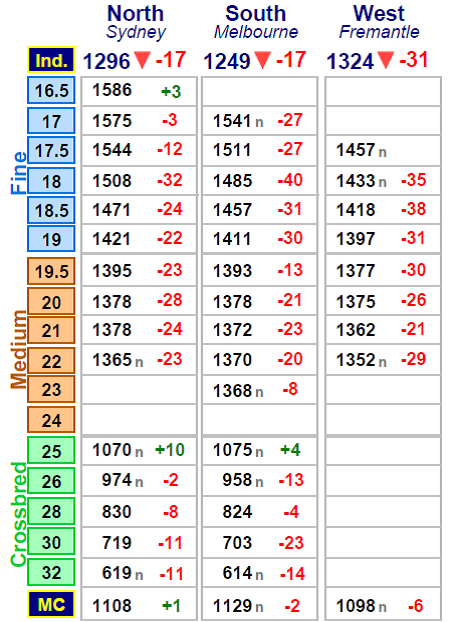The height and width of the screenshot is (622, 452).
Task: Select the 16.5 micron blue label
Action: point(51,90)
